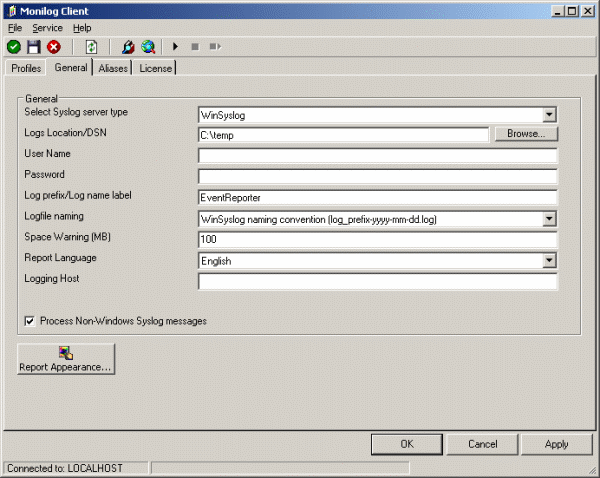Click the Password input field
Screen dimensions: 600x478
click(378, 176)
